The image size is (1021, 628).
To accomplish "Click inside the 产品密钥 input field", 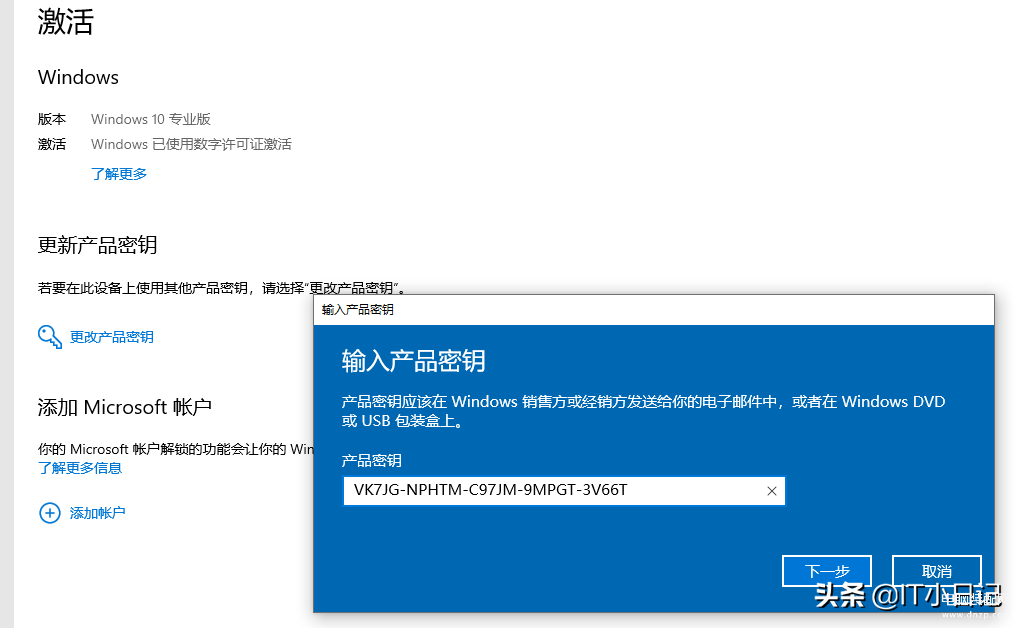I will (564, 491).
